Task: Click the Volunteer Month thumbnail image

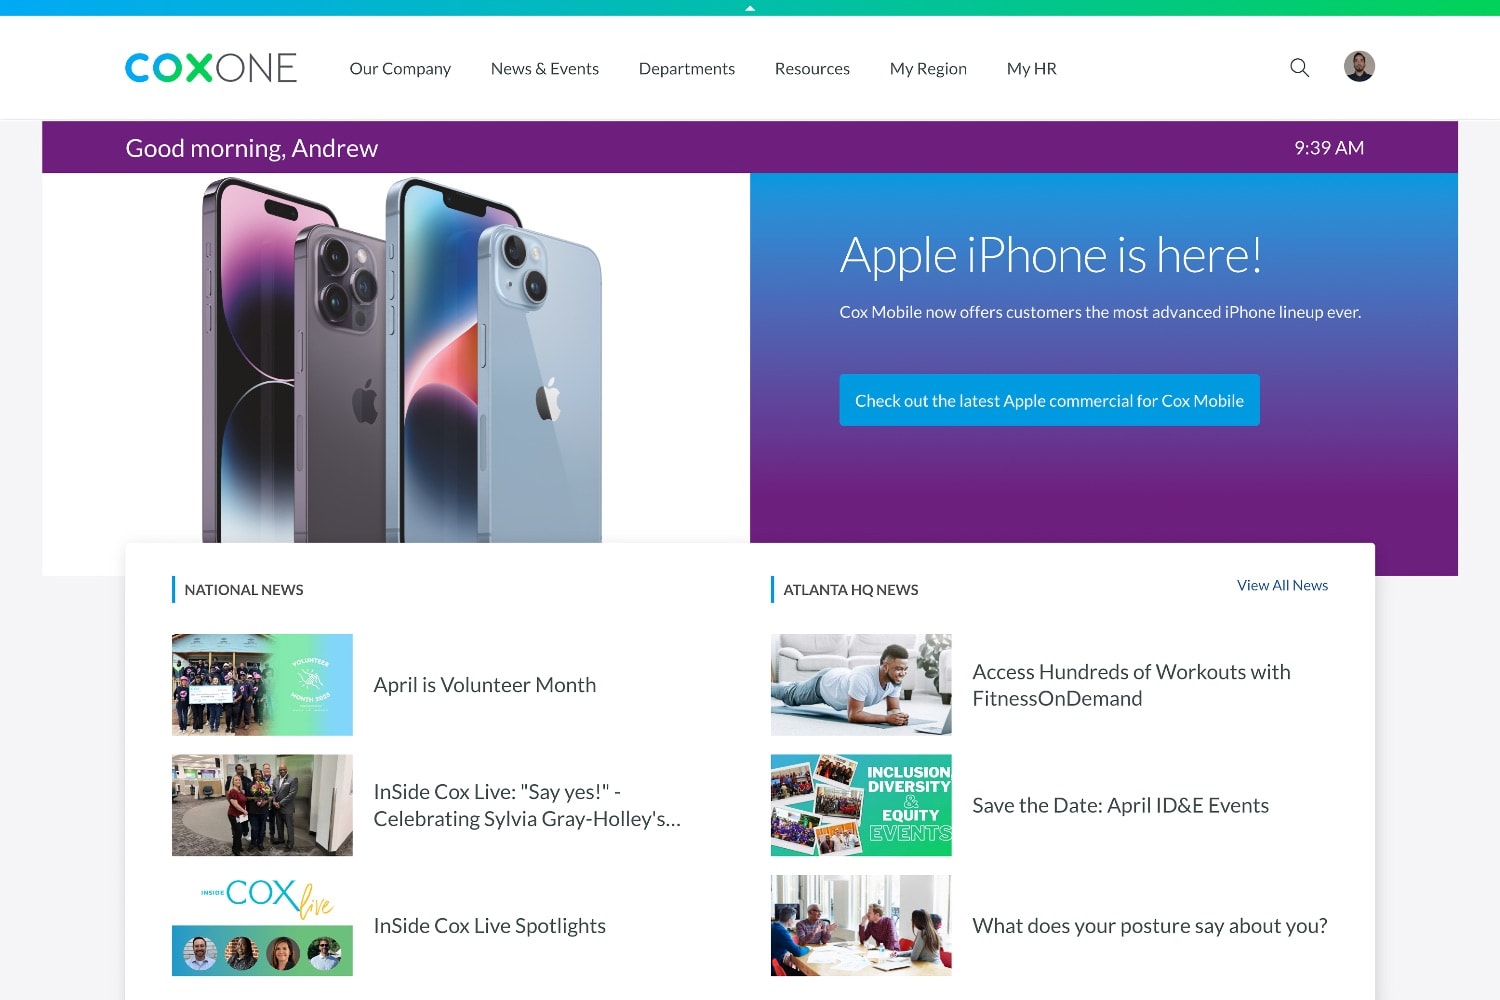Action: click(262, 685)
